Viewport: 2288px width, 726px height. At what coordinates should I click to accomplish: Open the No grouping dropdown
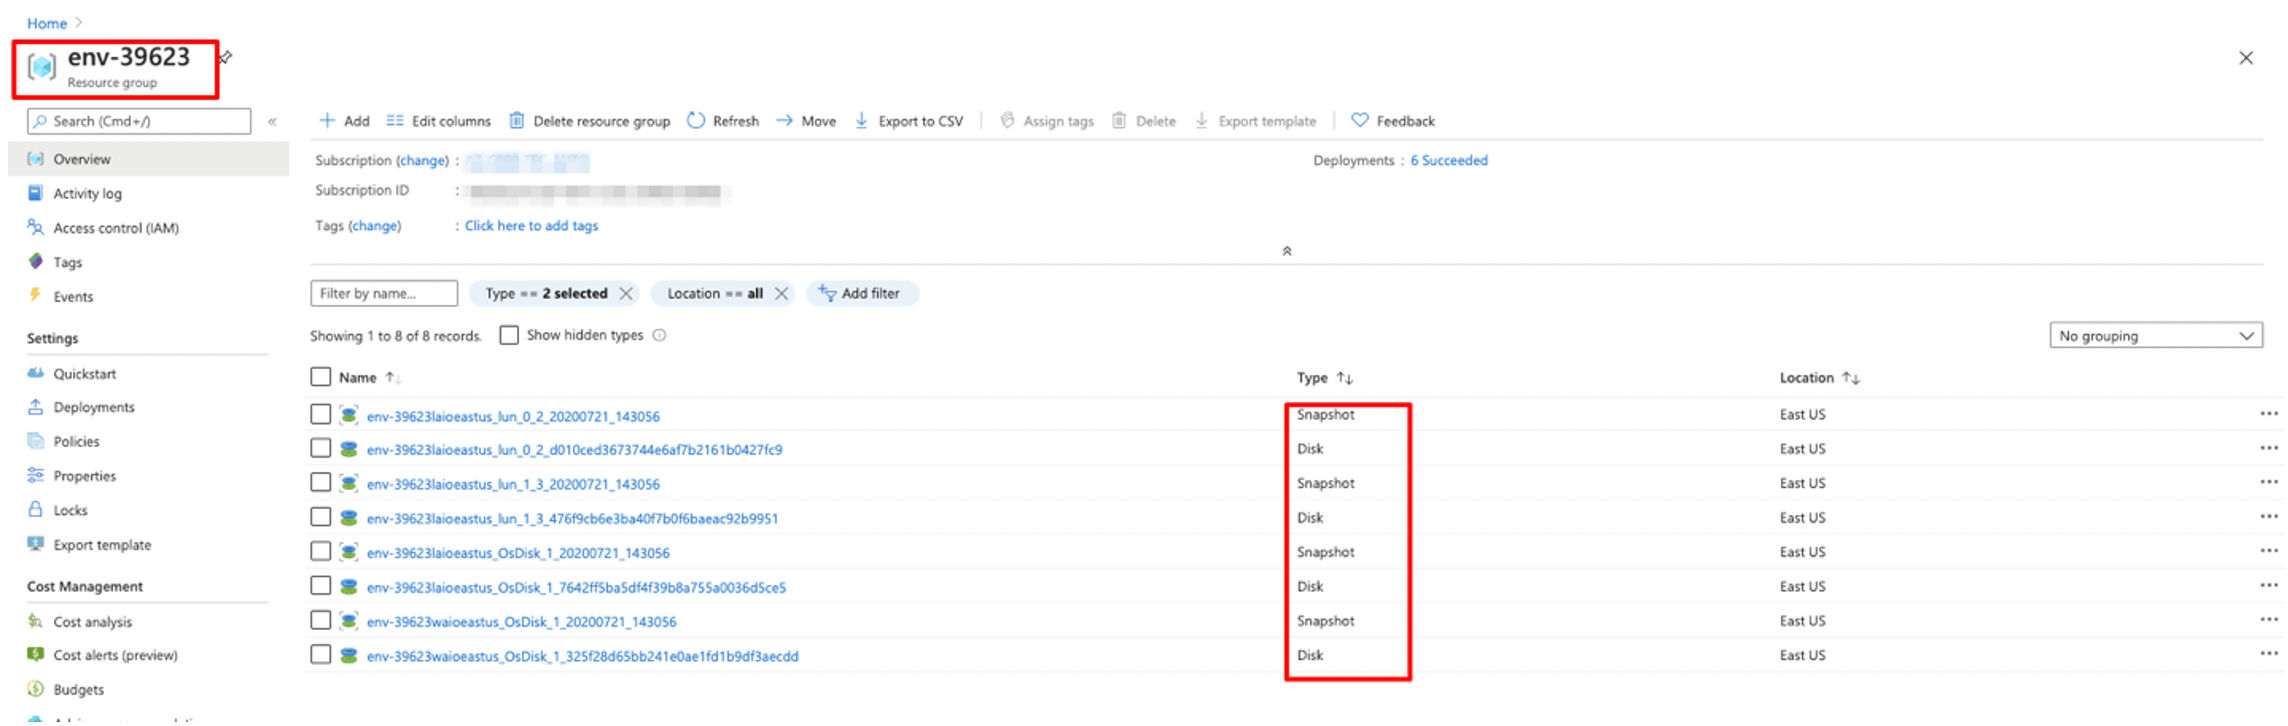click(2155, 336)
